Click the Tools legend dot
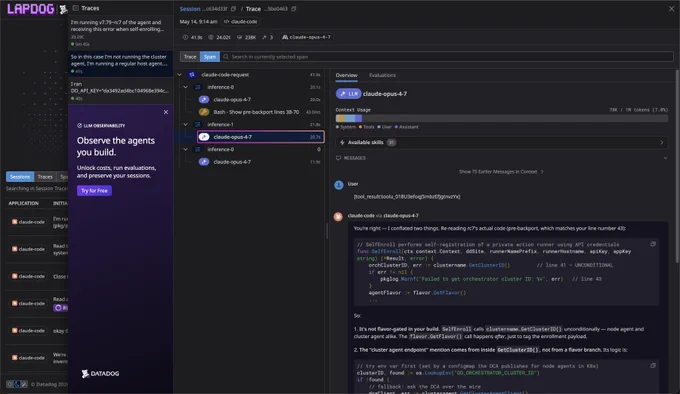 pyautogui.click(x=360, y=127)
